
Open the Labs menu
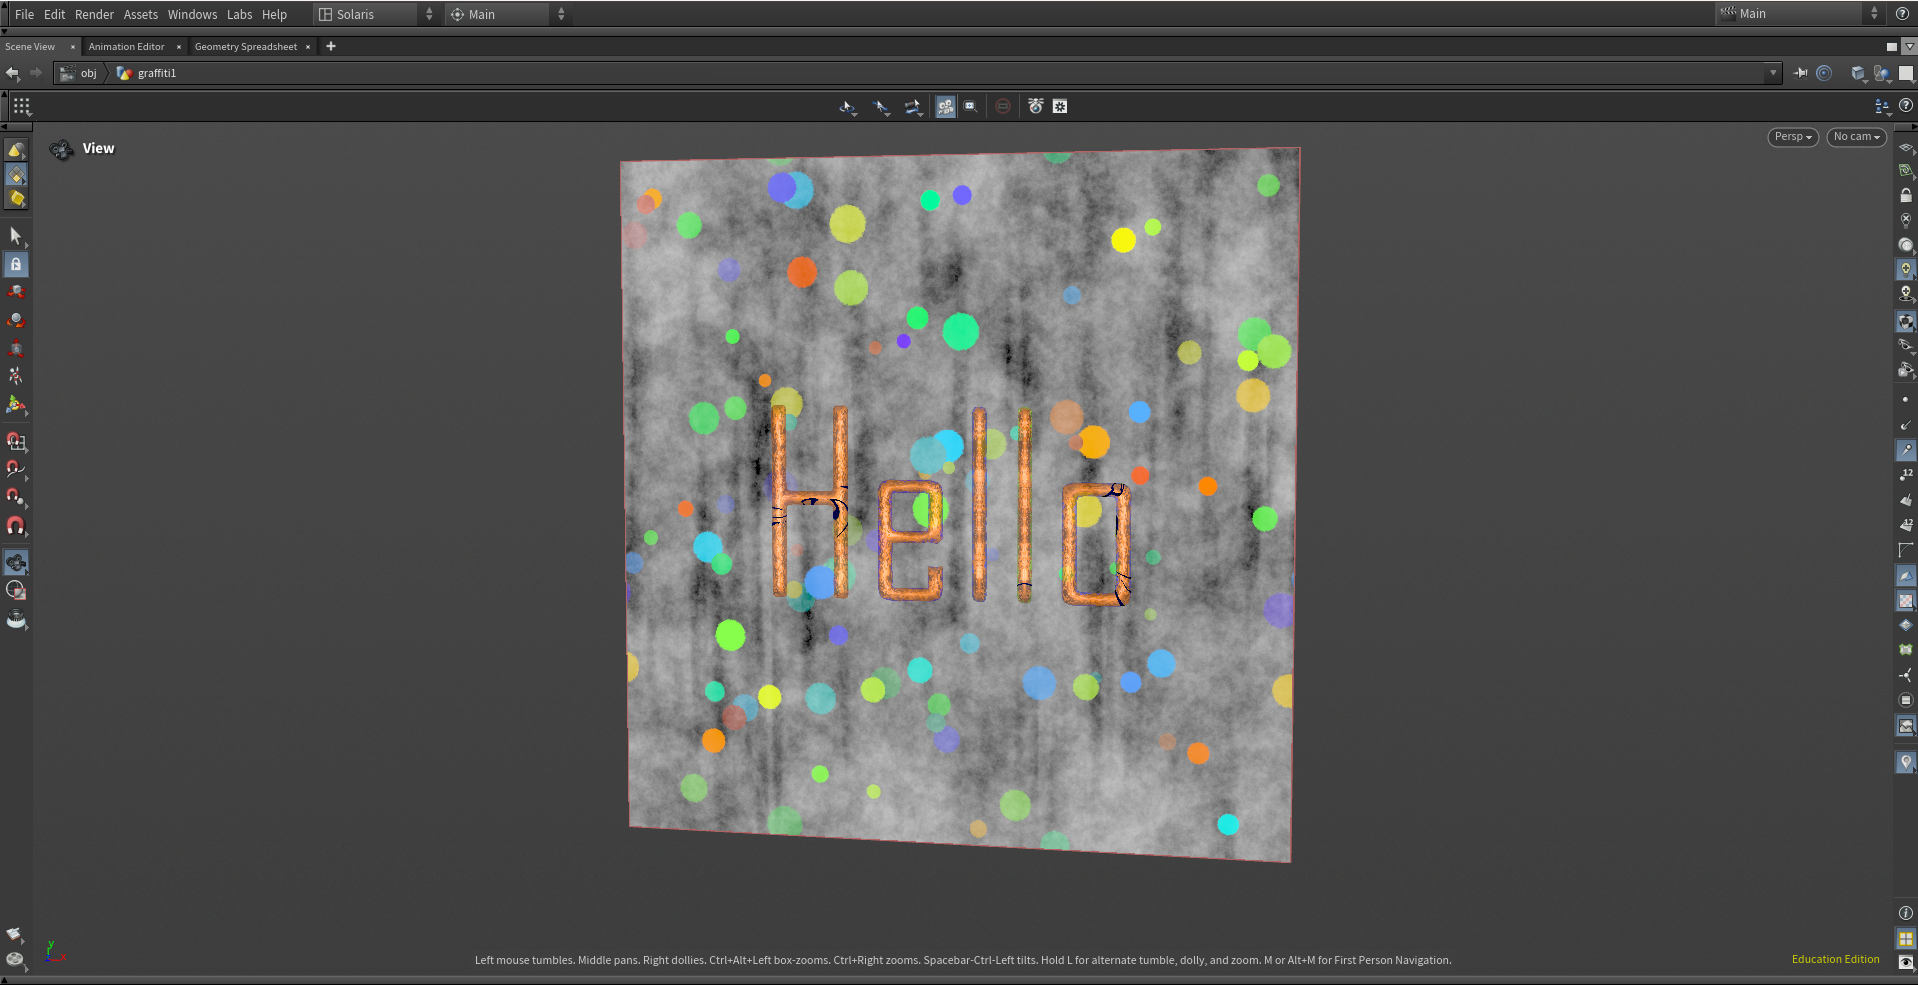[239, 14]
